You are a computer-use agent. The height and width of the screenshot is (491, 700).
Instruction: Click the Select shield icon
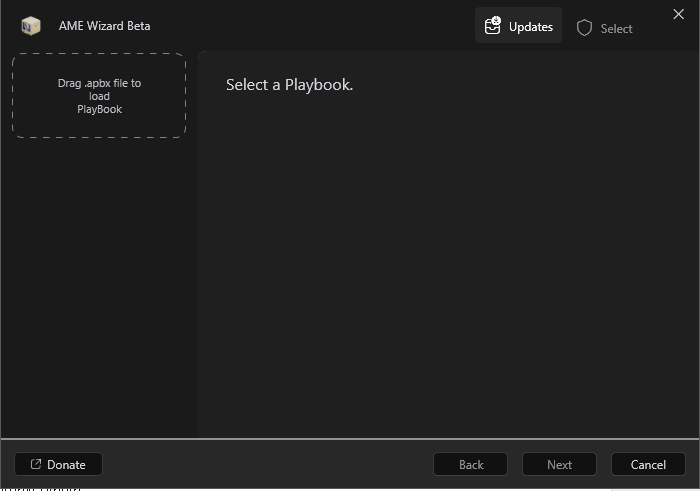pyautogui.click(x=585, y=28)
